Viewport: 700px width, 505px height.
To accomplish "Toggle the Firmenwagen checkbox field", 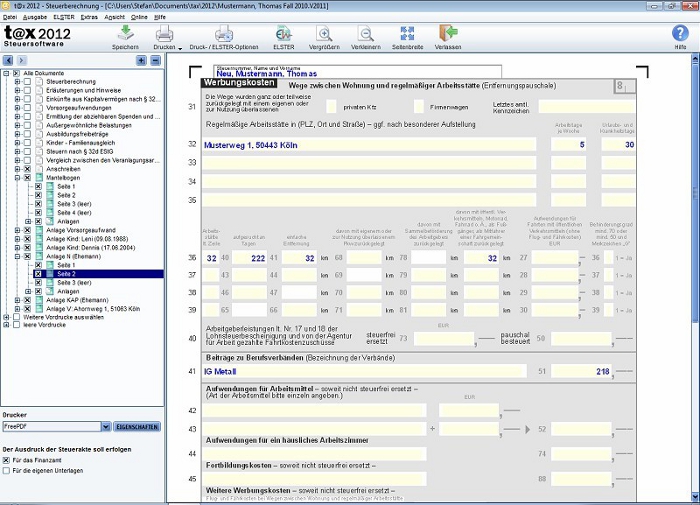I will pyautogui.click(x=419, y=107).
